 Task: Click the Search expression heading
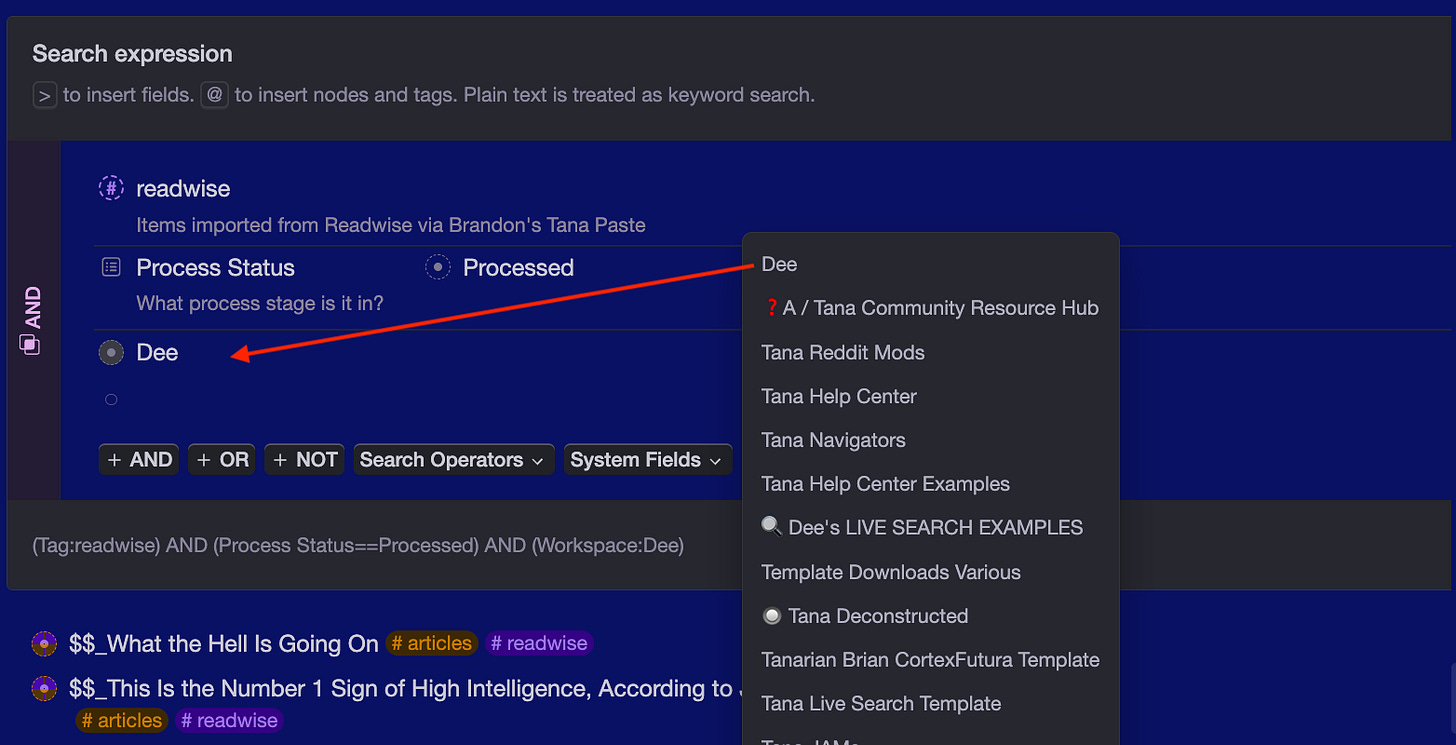click(132, 54)
